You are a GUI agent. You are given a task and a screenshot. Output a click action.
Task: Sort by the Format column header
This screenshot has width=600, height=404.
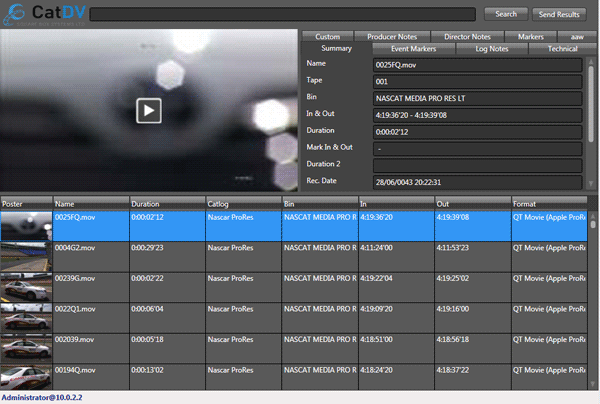[548, 203]
